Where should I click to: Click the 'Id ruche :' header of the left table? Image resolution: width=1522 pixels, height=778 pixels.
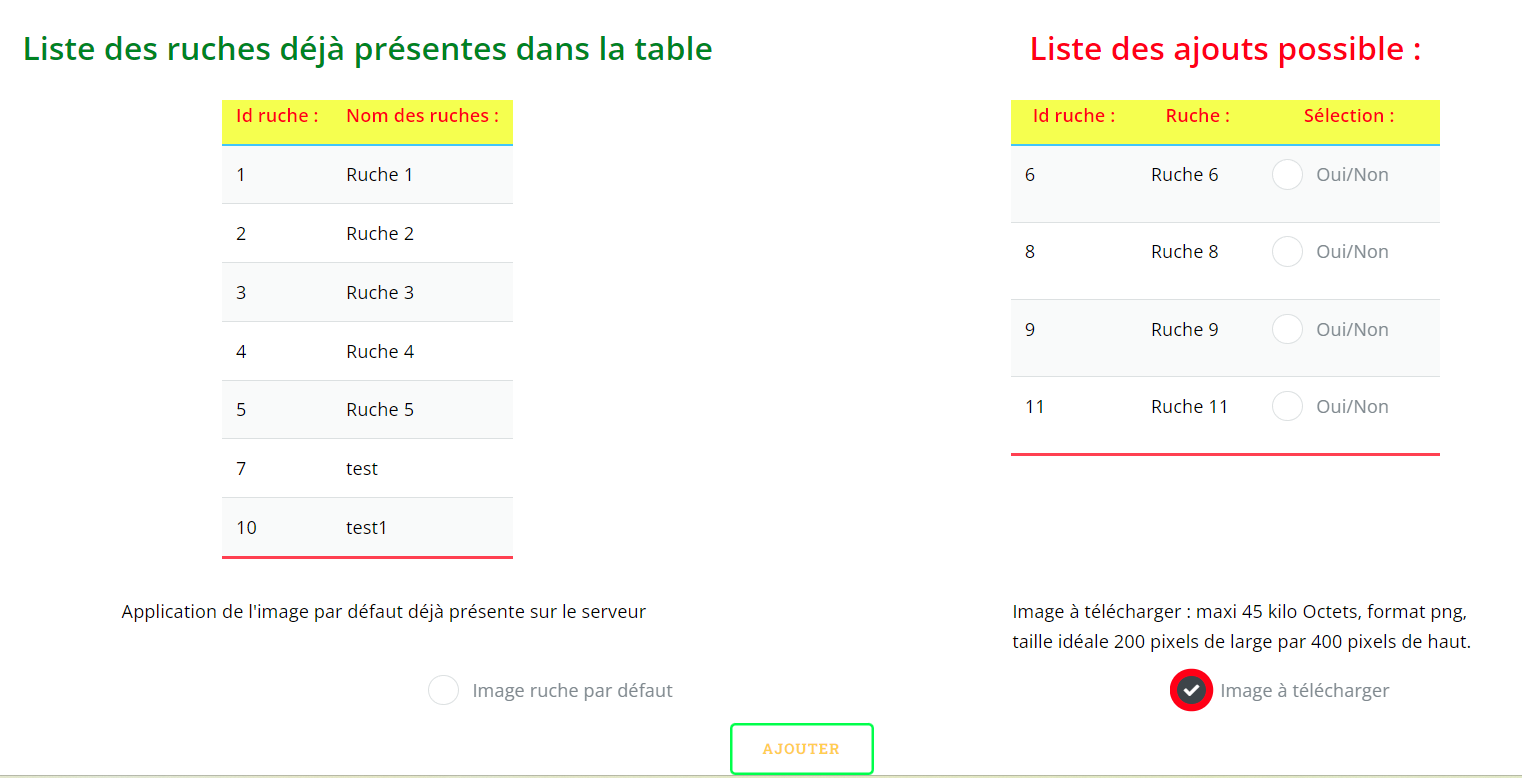click(277, 115)
